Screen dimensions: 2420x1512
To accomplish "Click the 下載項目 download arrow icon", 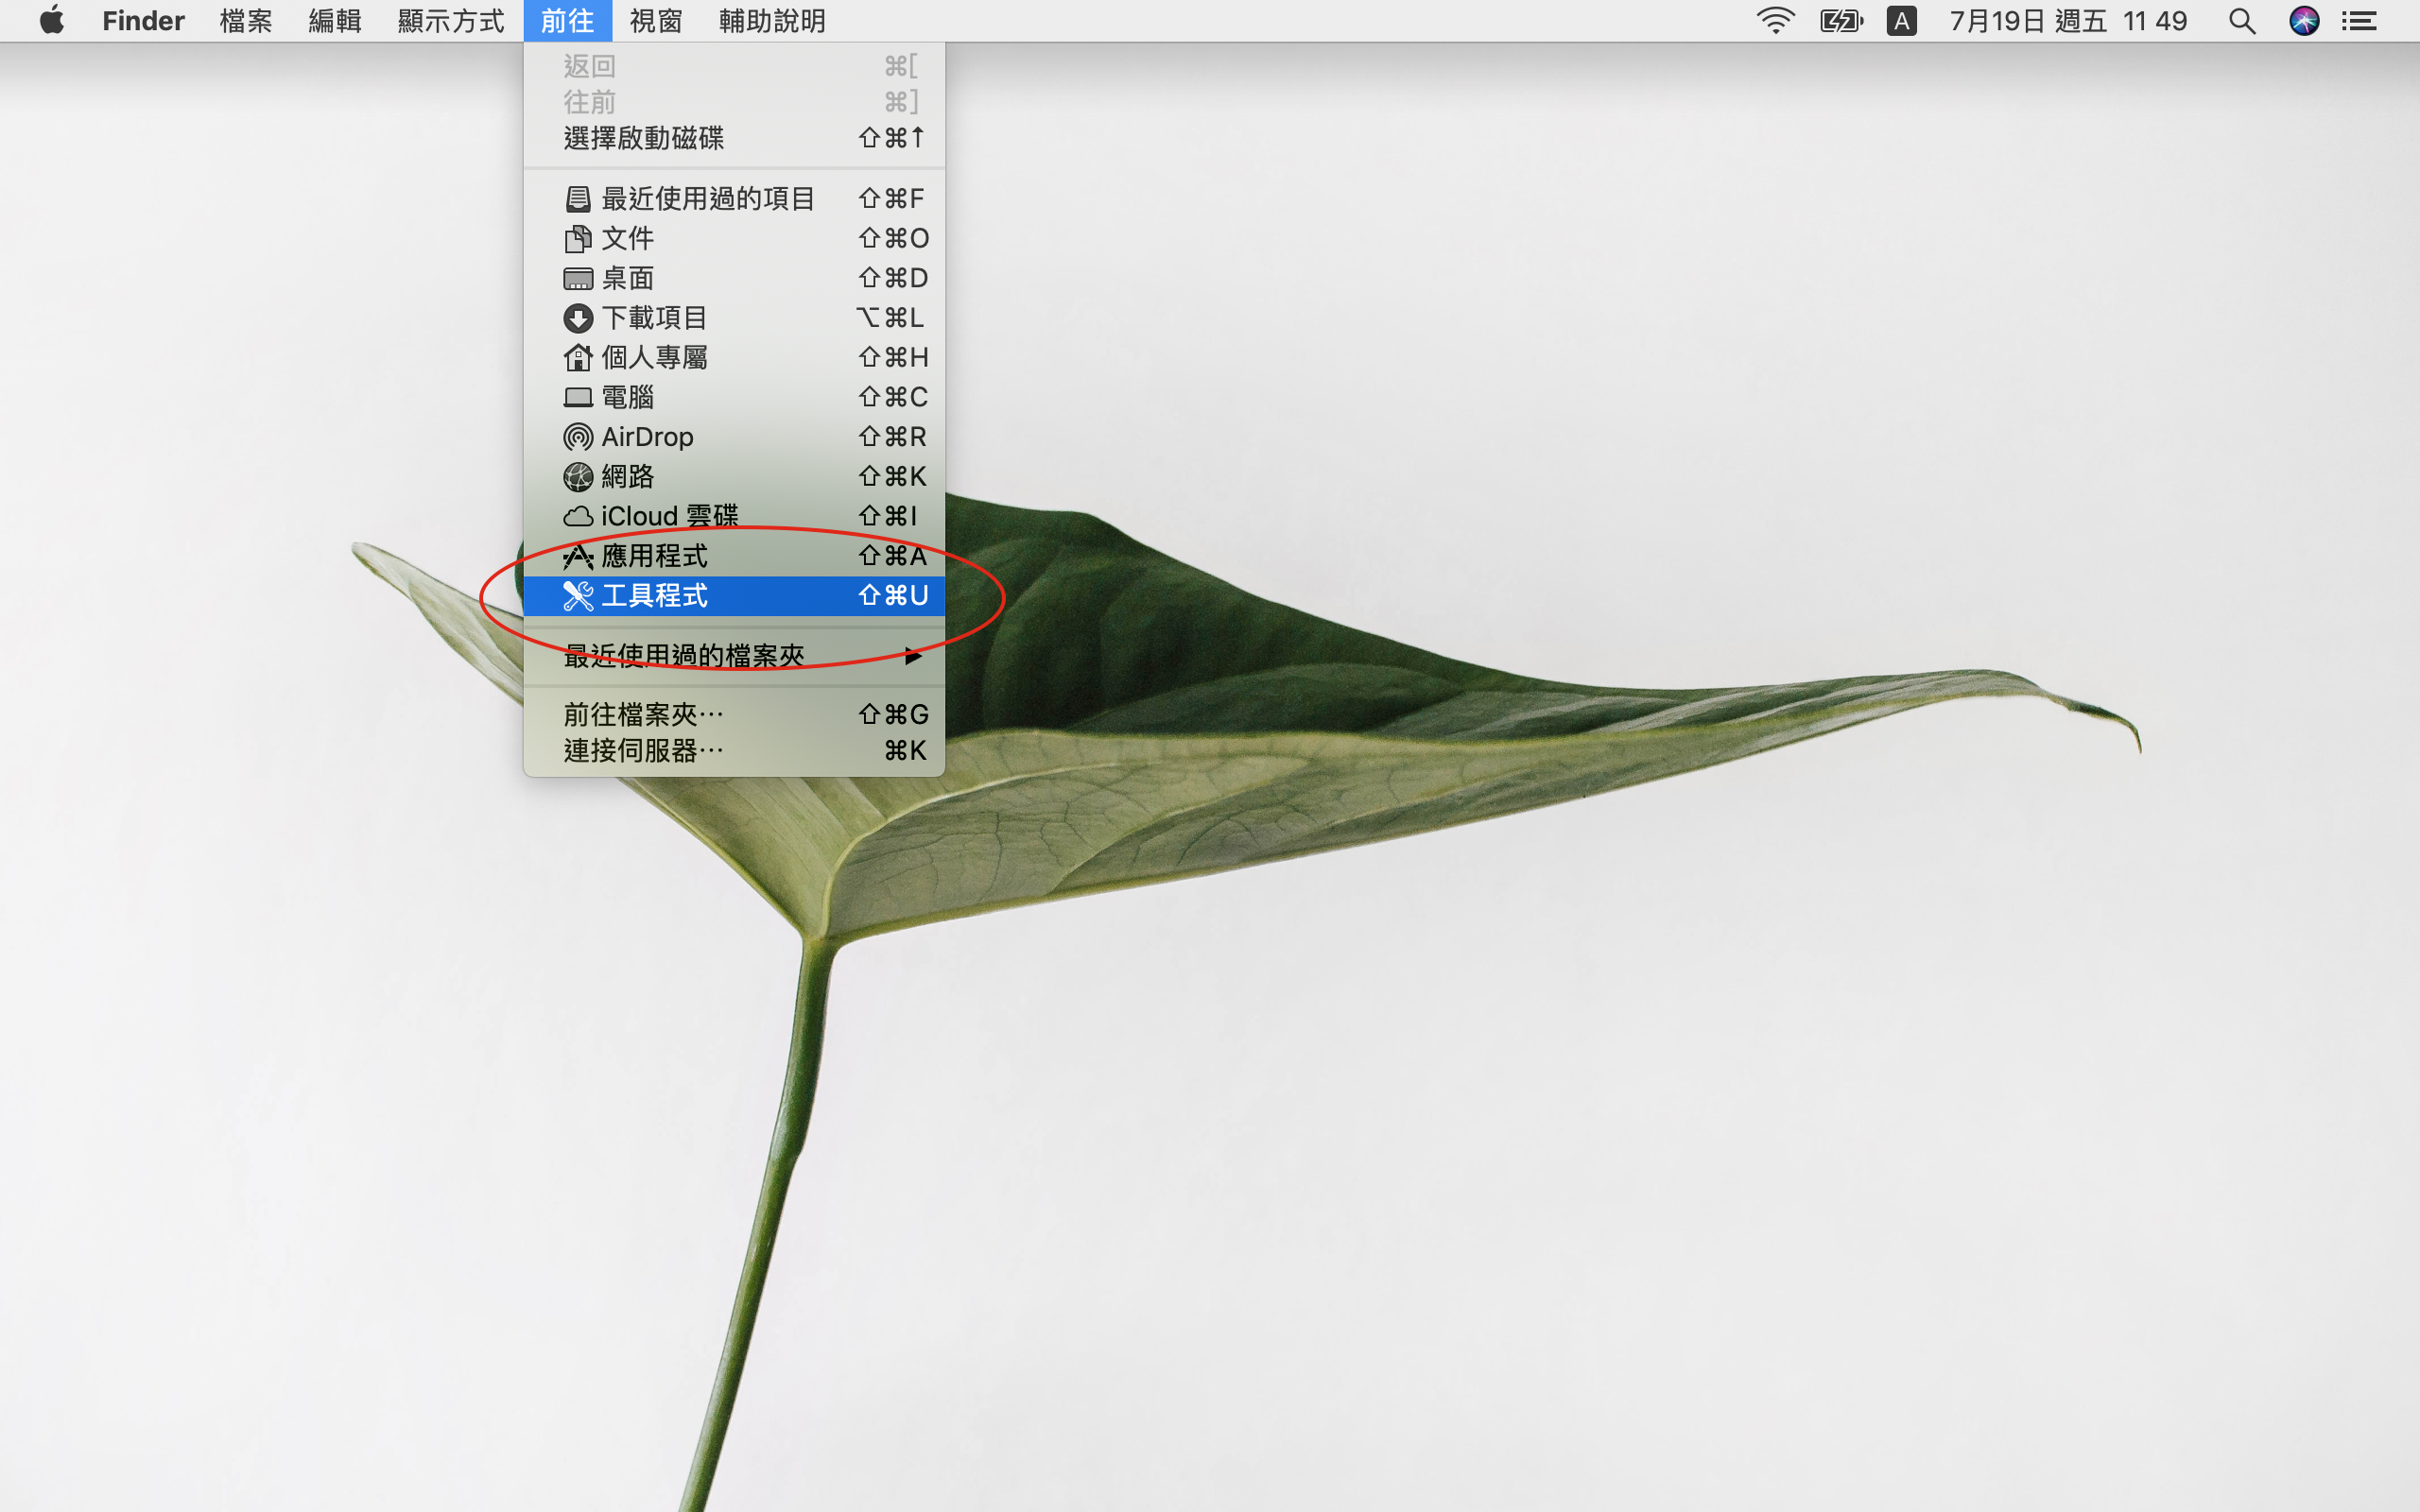I will [x=578, y=318].
